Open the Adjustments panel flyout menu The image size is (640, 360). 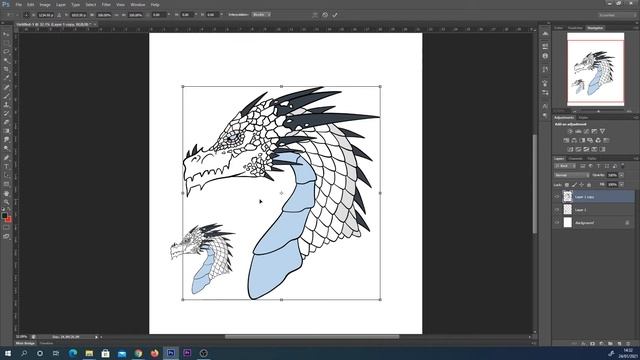pyautogui.click(x=636, y=118)
